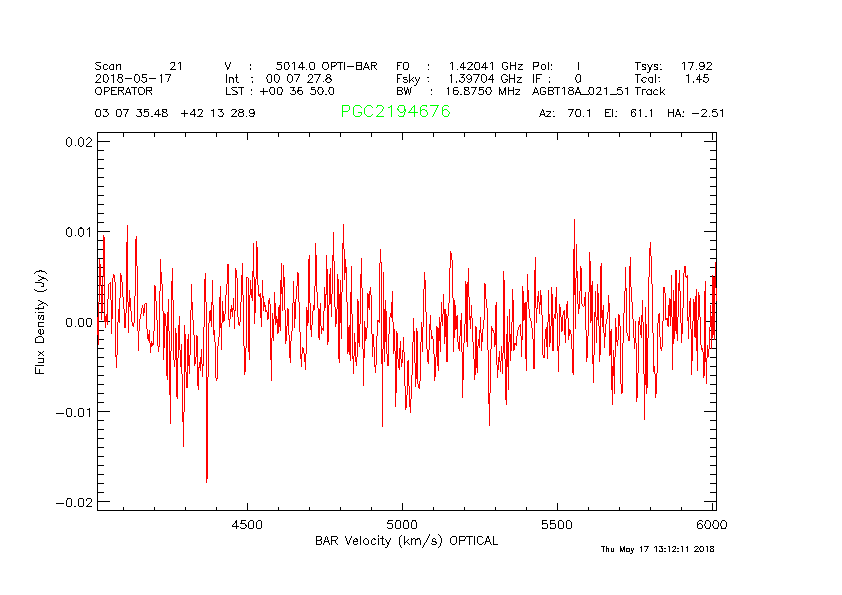842x595 pixels.
Task: Select the Int 00 07 27.8 integration time
Action: point(278,78)
